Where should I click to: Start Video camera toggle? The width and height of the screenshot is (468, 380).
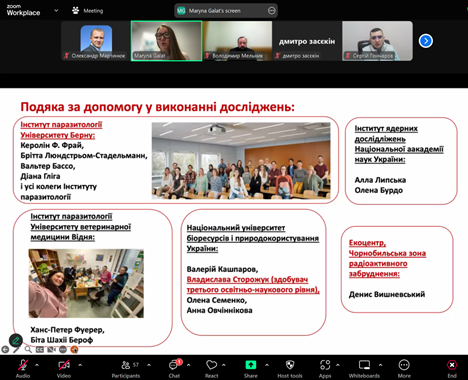[x=64, y=369]
